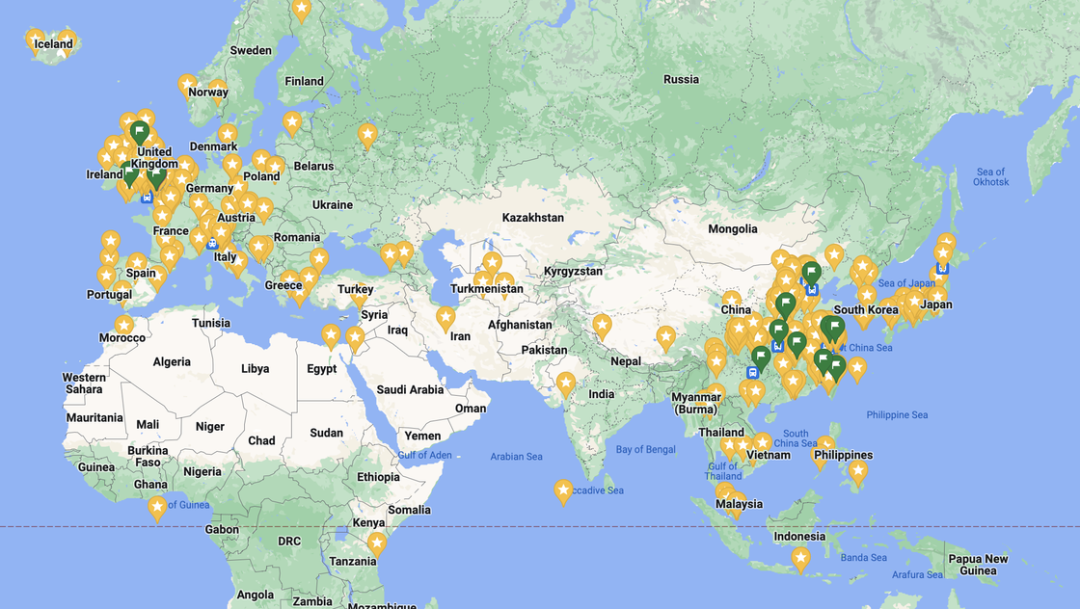1080x609 pixels.
Task: Click the Ethiopia country label
Action: point(378,477)
